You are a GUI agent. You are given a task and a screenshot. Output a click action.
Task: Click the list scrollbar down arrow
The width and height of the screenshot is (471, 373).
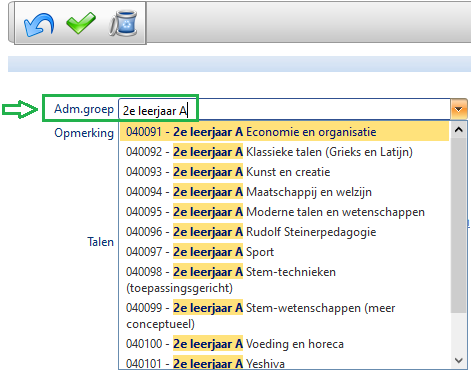point(459,361)
